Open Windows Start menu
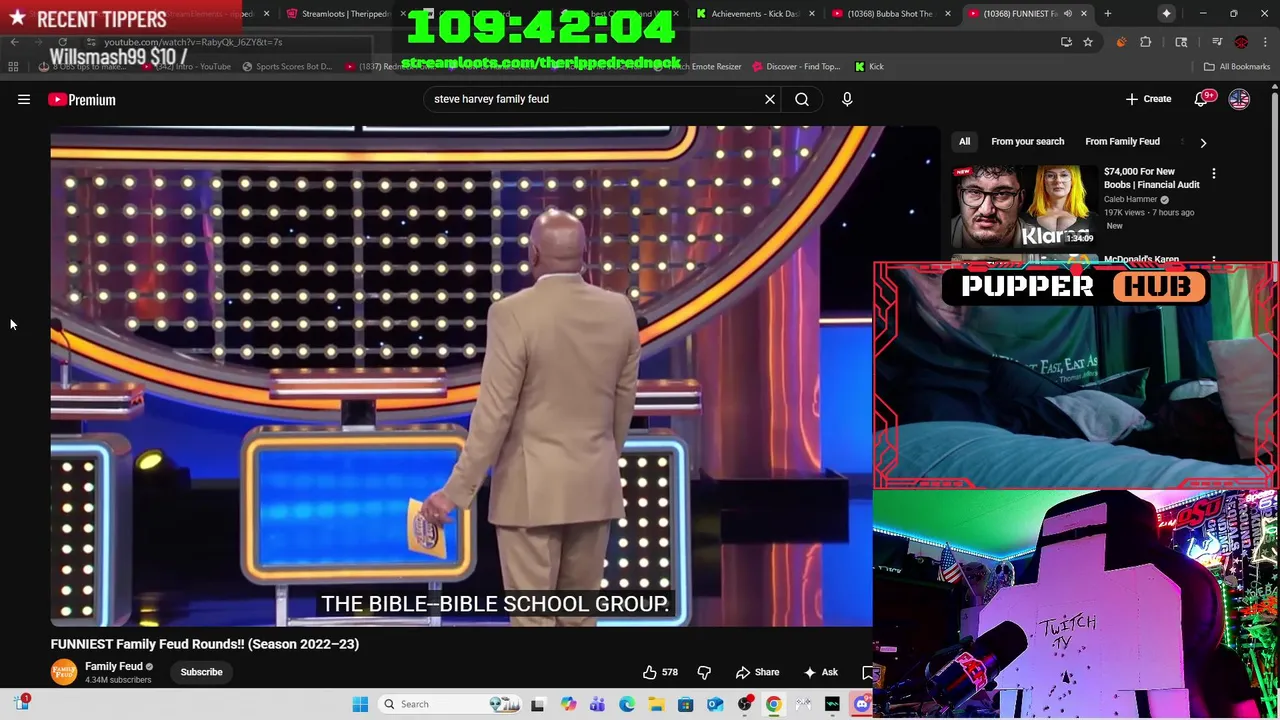Image resolution: width=1280 pixels, height=720 pixels. [x=360, y=704]
